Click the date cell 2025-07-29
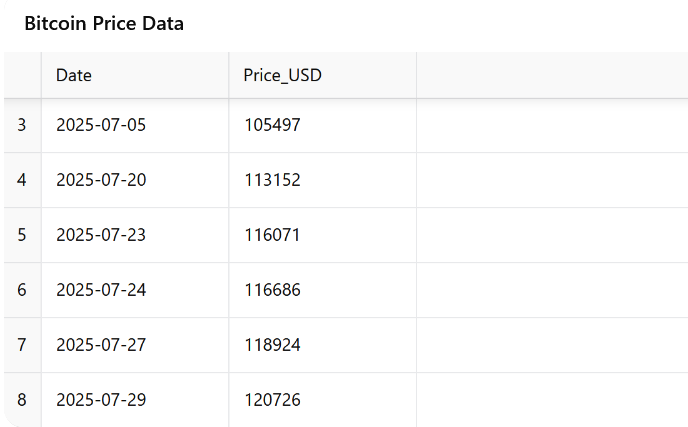The width and height of the screenshot is (688, 427). [x=135, y=400]
